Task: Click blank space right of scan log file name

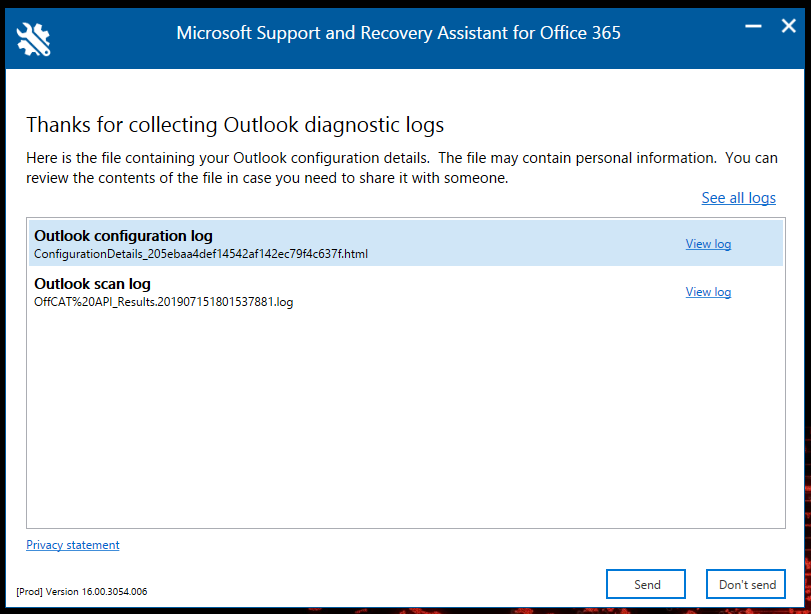Action: (x=480, y=302)
